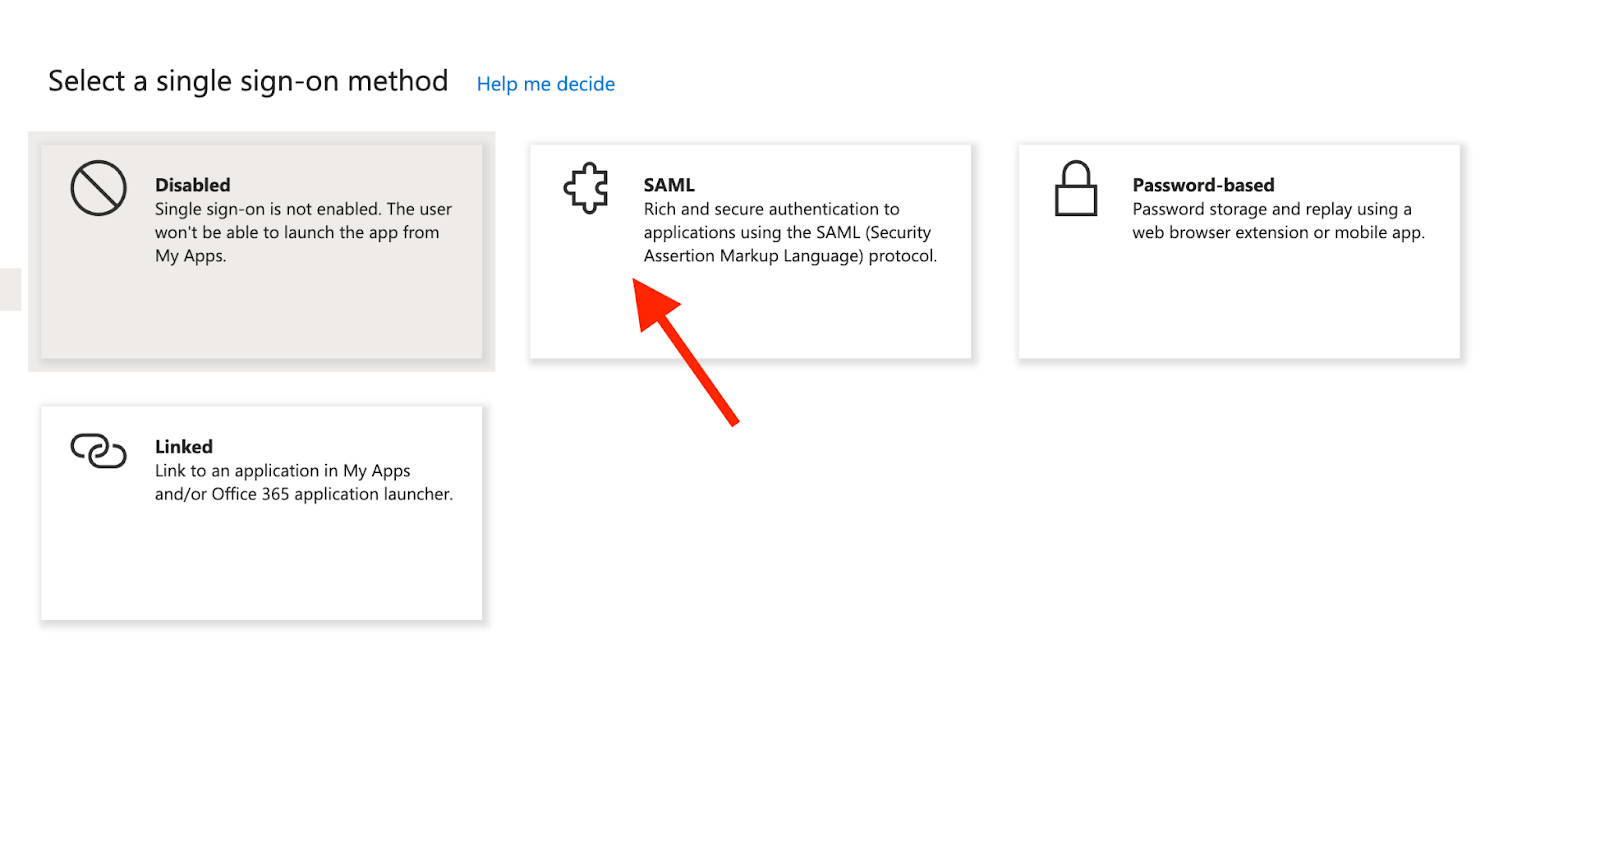Click the heading Select a single sign-on method

pos(247,81)
